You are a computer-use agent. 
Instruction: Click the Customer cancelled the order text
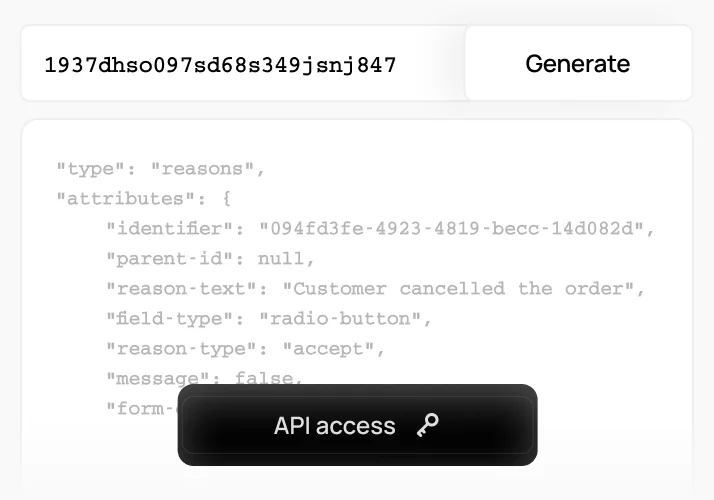point(457,288)
